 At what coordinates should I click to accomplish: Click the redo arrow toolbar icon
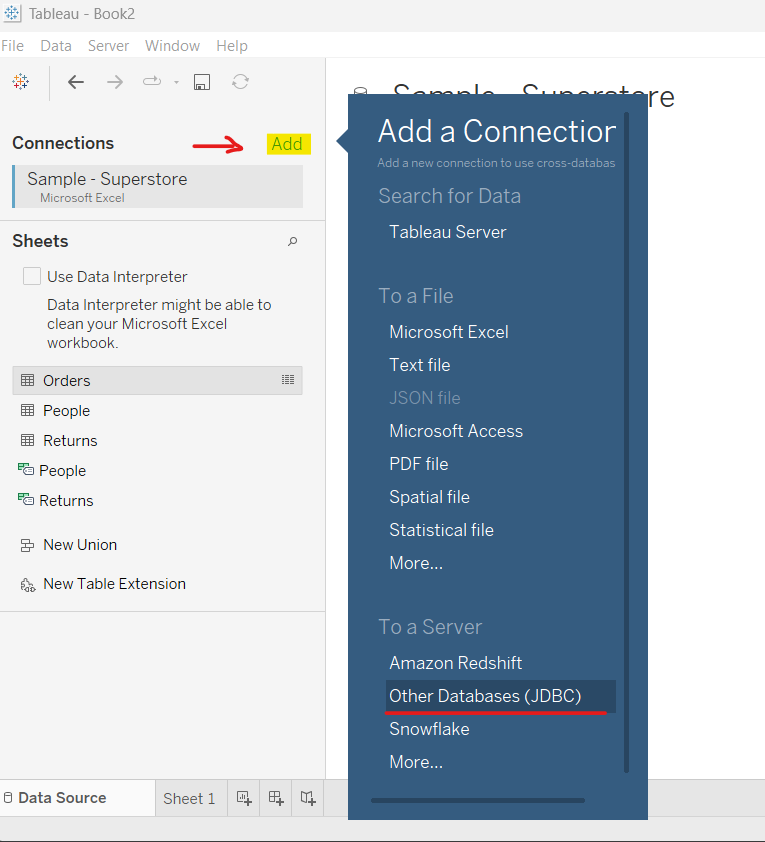click(x=152, y=82)
